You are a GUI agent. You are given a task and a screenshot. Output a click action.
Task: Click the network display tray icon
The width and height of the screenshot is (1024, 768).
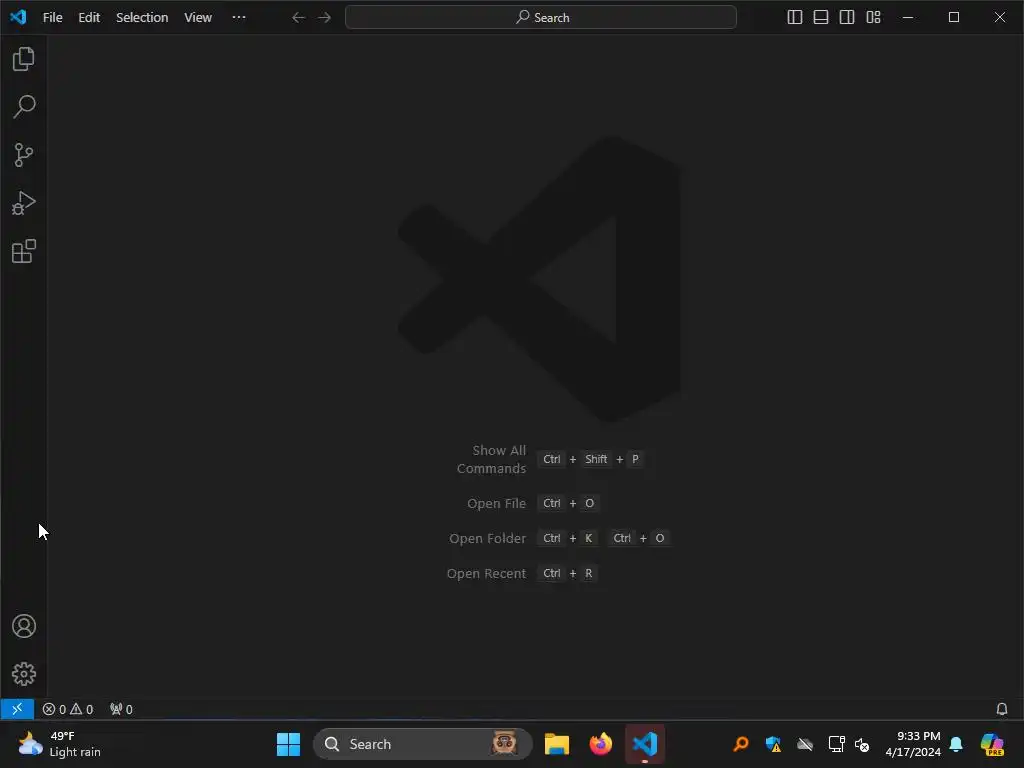click(836, 744)
